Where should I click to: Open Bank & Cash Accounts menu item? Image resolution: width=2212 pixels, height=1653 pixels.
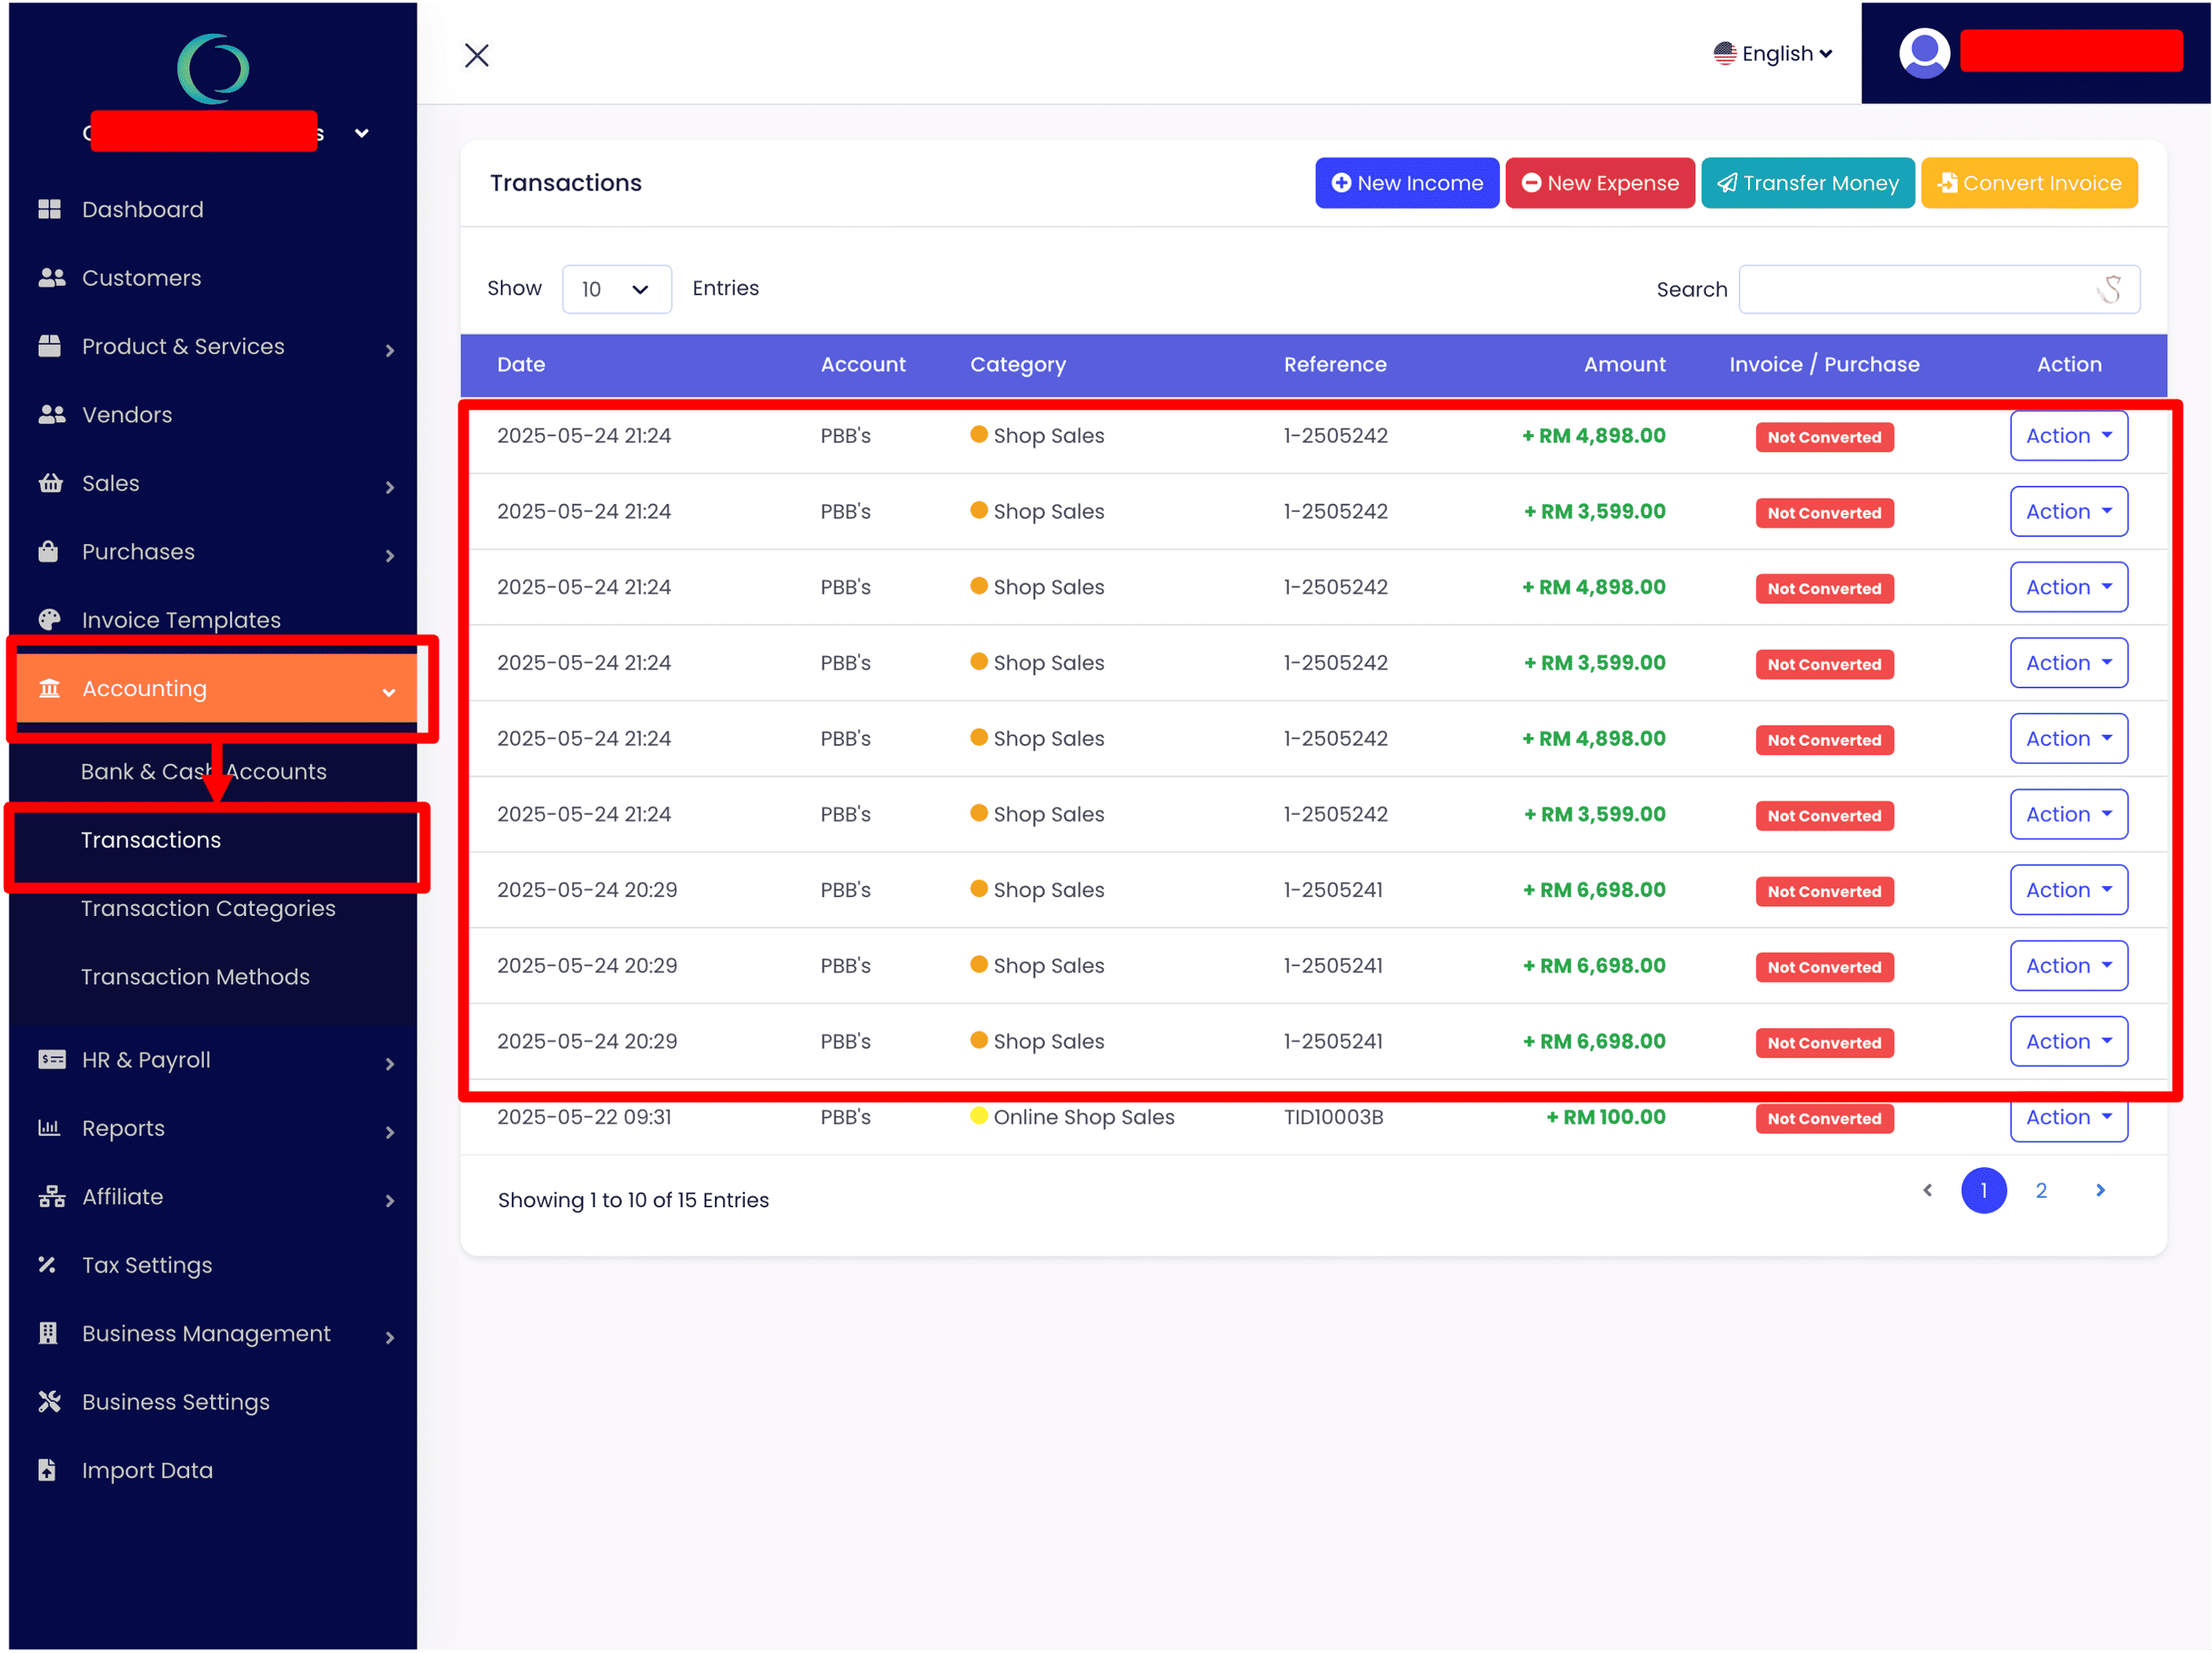[204, 771]
